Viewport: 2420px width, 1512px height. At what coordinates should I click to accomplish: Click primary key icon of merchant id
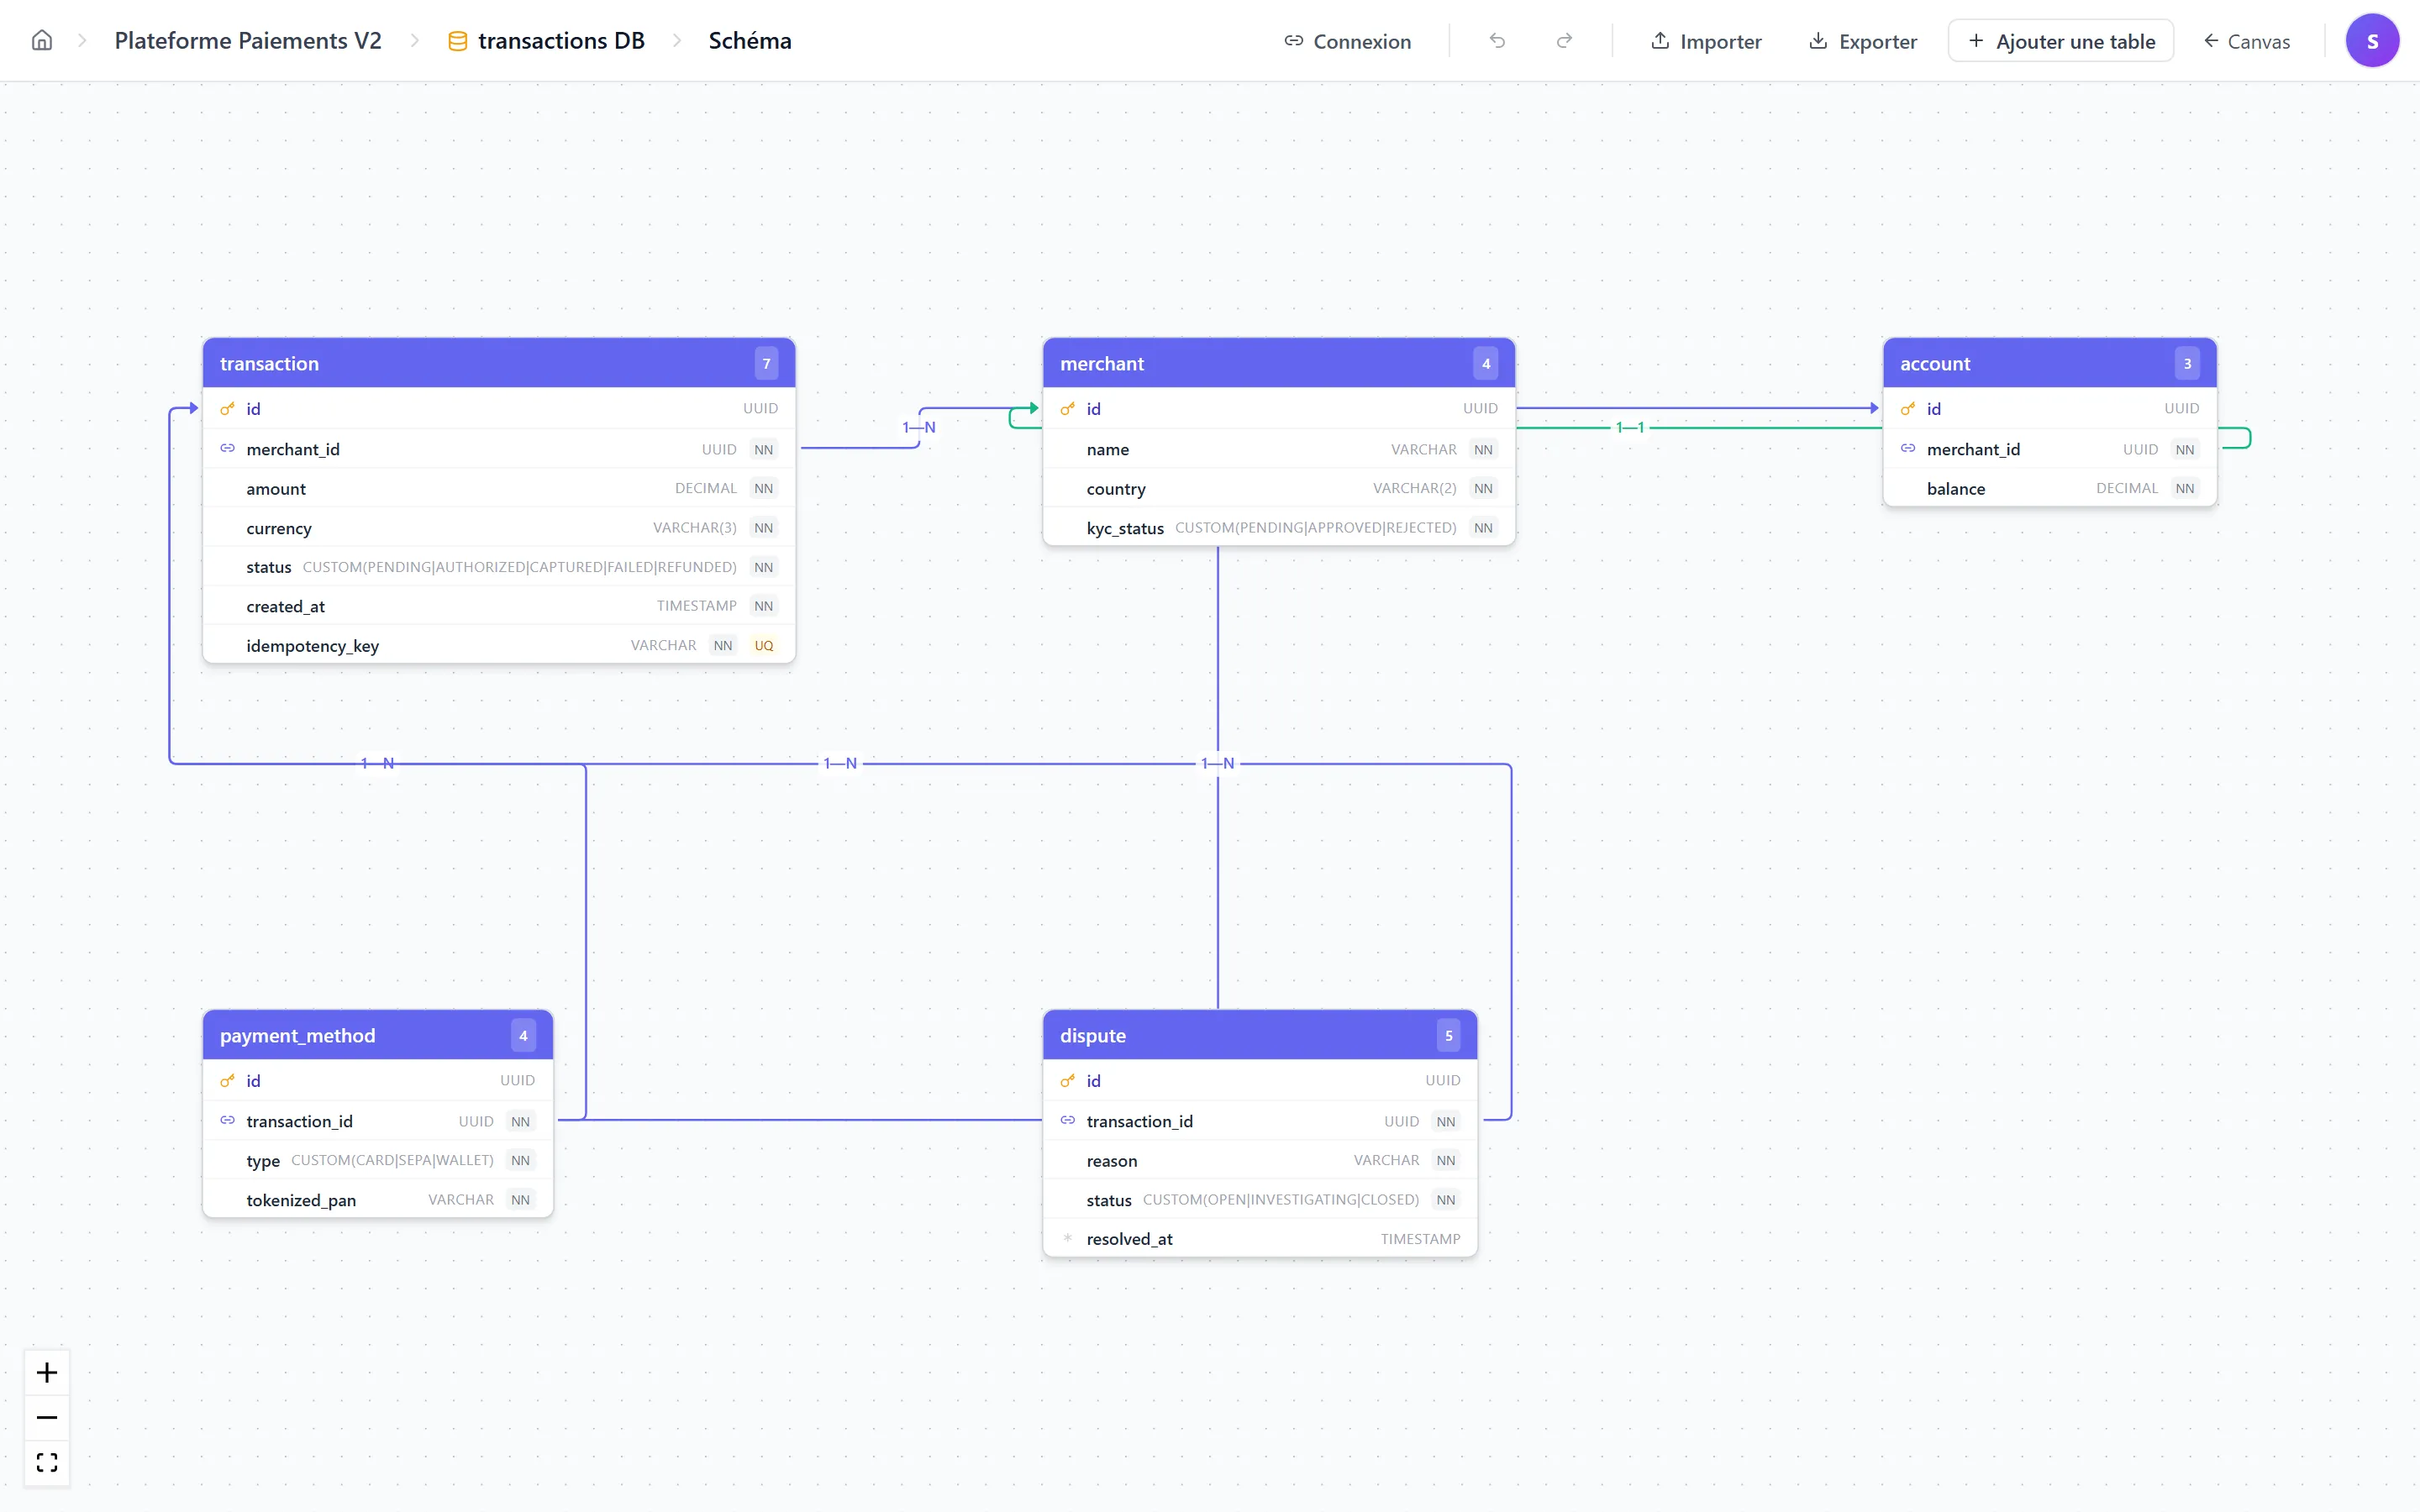(1067, 408)
